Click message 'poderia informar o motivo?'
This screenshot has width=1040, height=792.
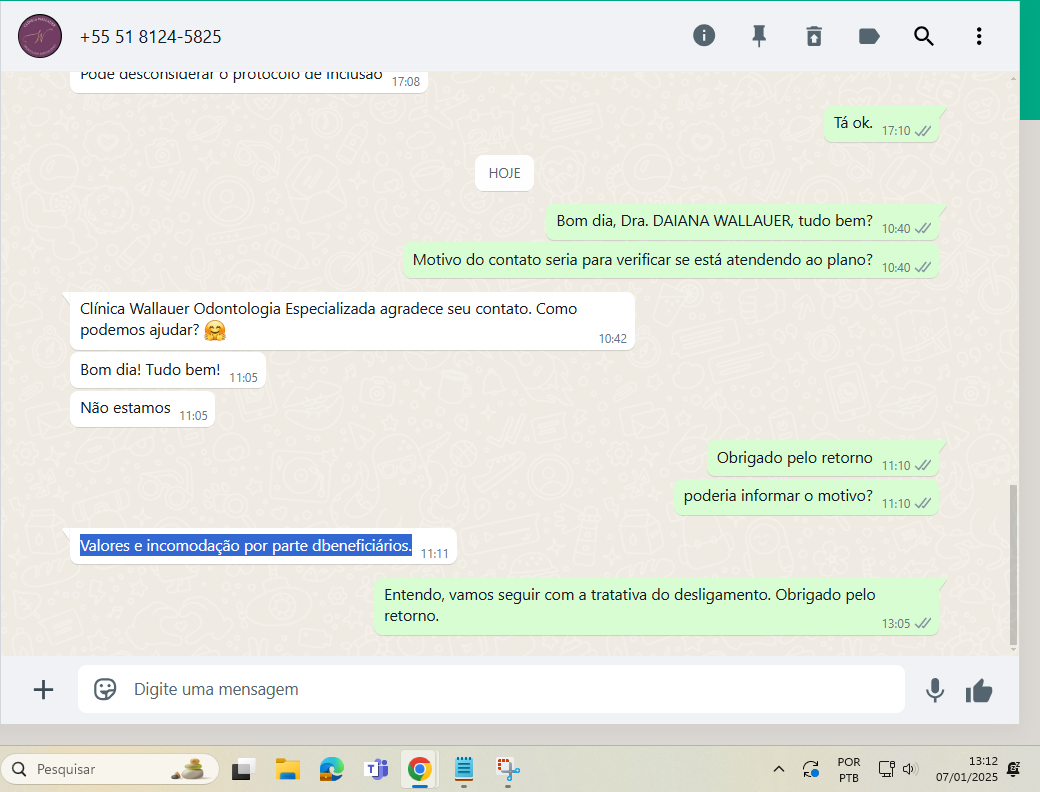tap(807, 497)
